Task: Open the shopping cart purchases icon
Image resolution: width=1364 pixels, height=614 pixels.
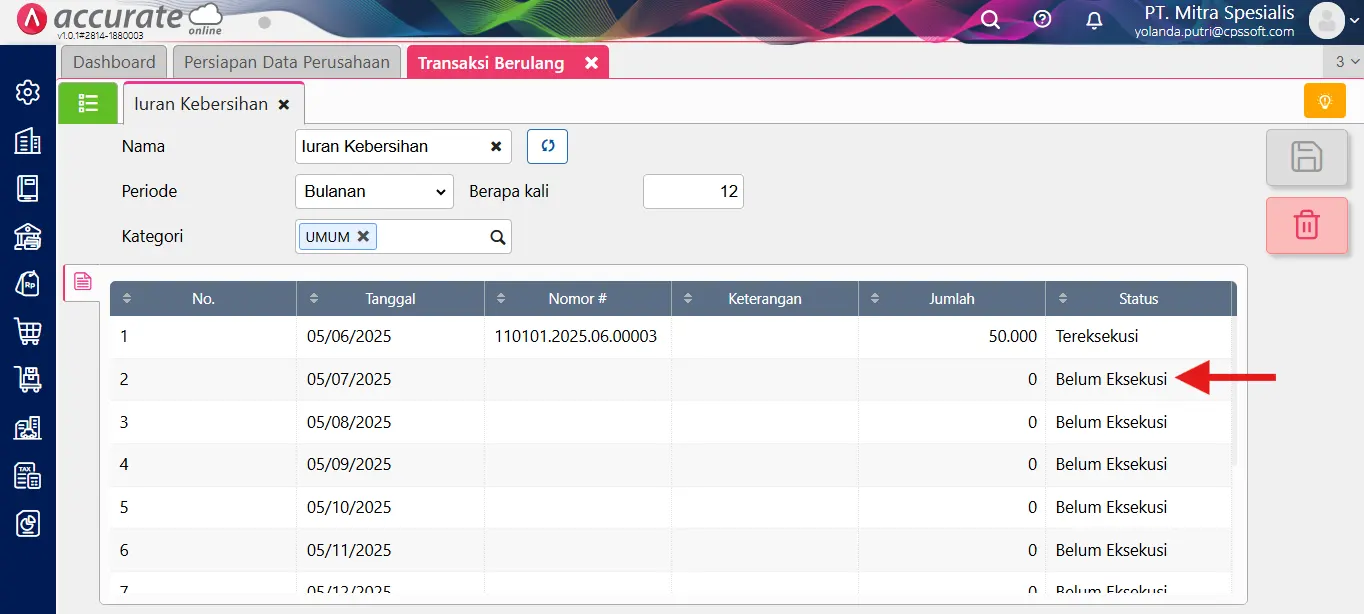Action: pos(27,331)
